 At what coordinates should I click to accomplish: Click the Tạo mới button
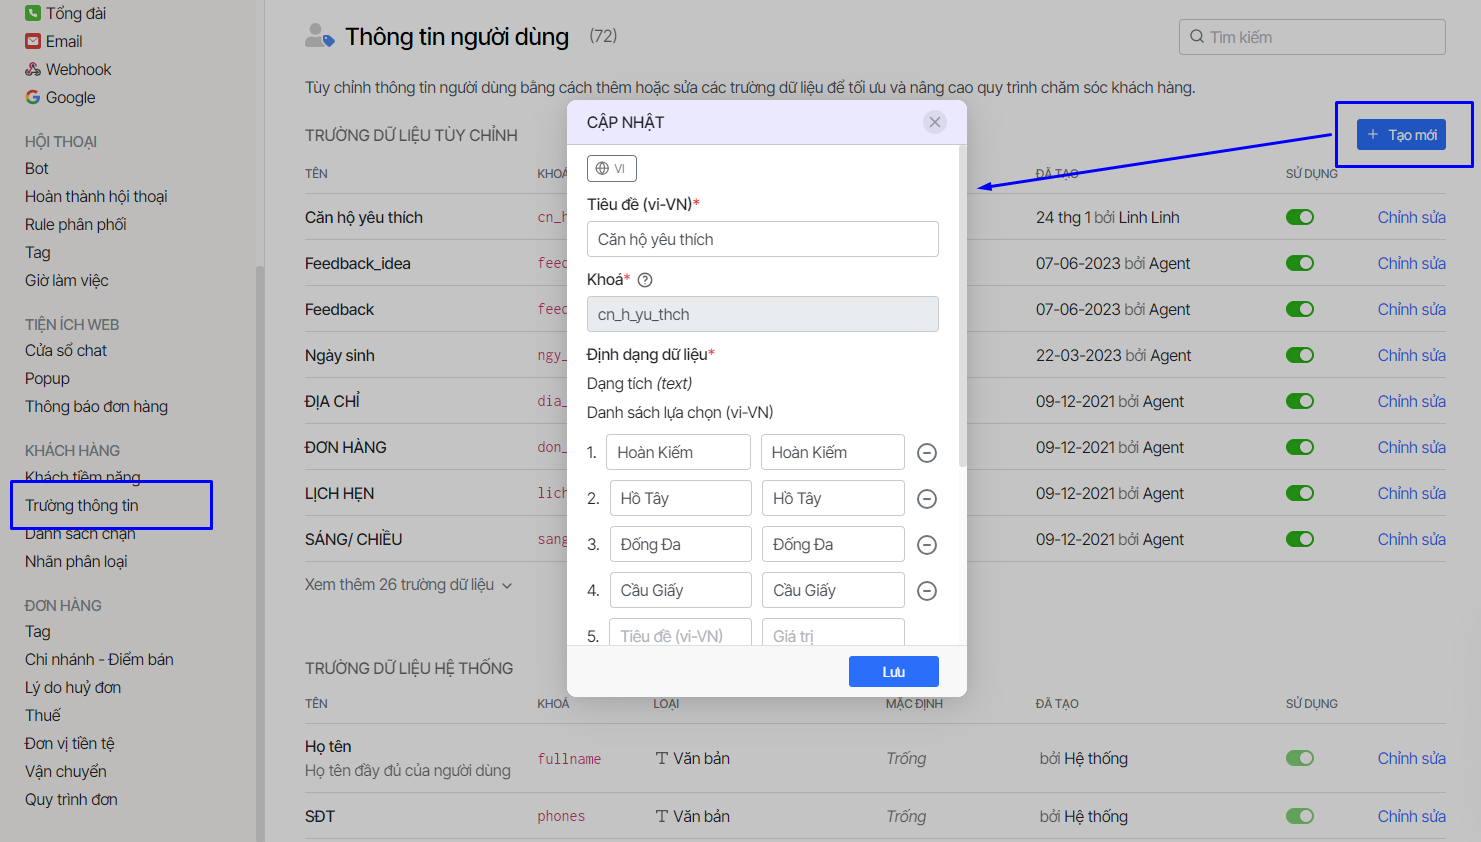[x=1402, y=135]
